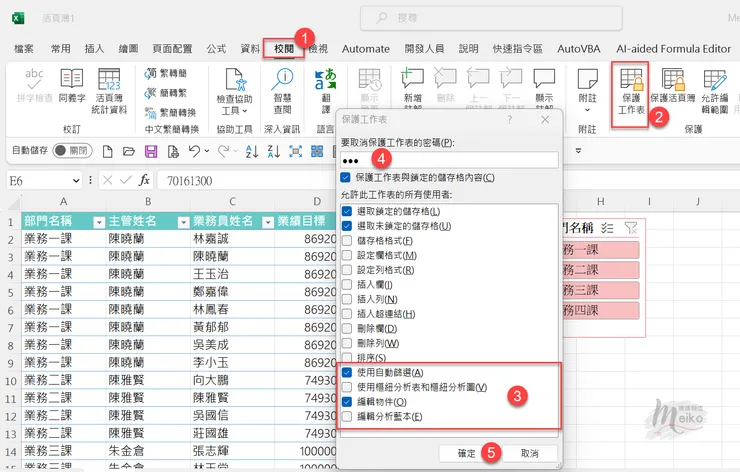Click the purple save icon
The image size is (740, 472).
click(x=151, y=152)
